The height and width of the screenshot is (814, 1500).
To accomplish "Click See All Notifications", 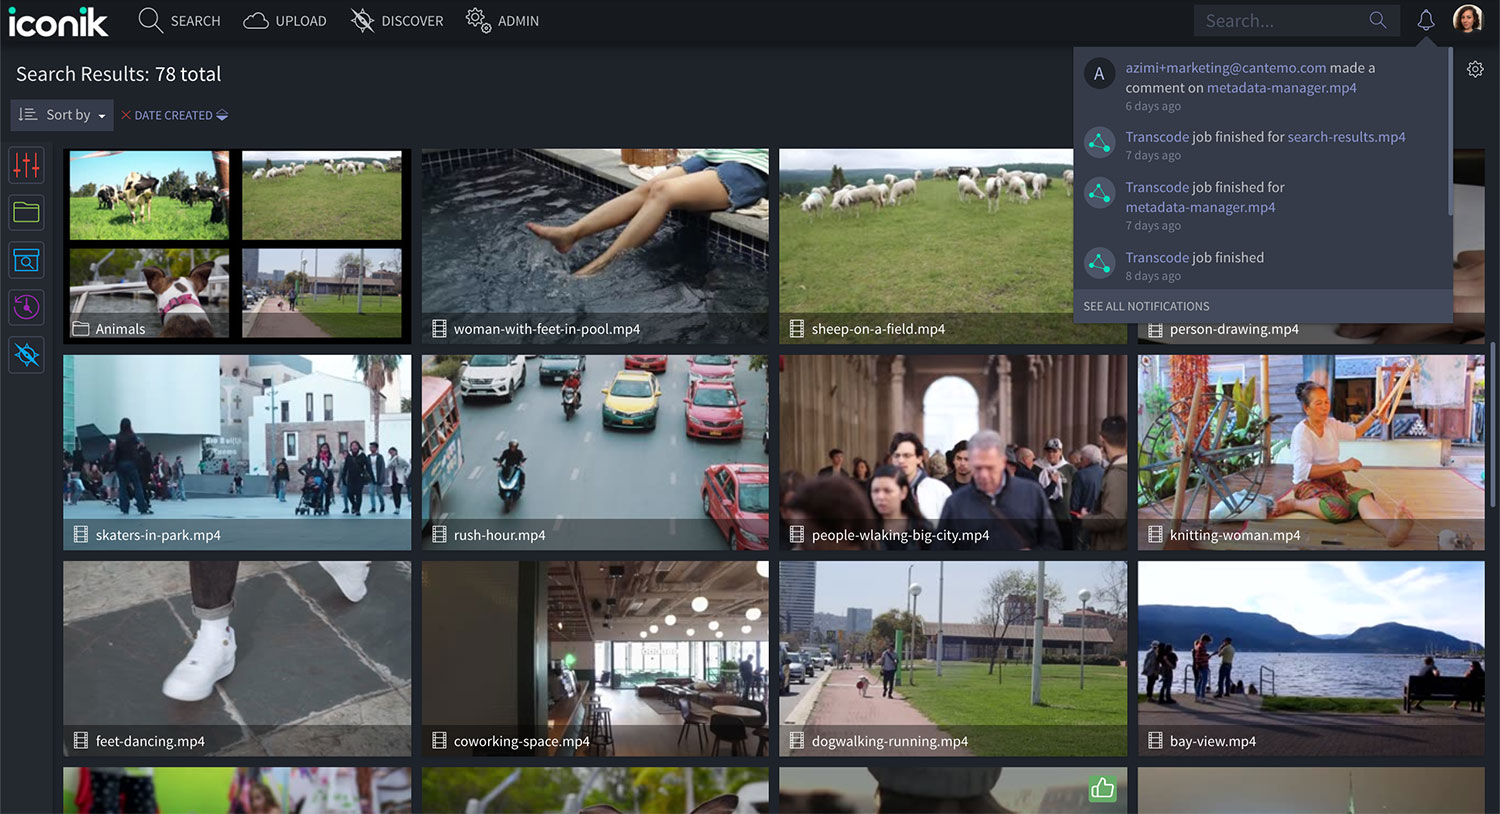I will (1146, 306).
